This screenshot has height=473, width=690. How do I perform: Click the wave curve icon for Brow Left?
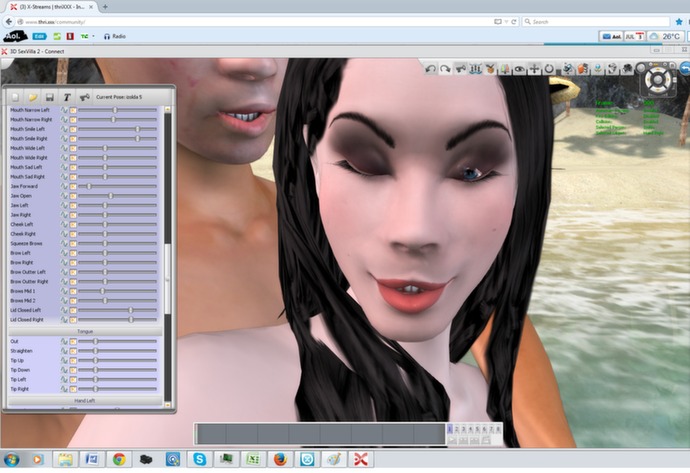(64, 253)
